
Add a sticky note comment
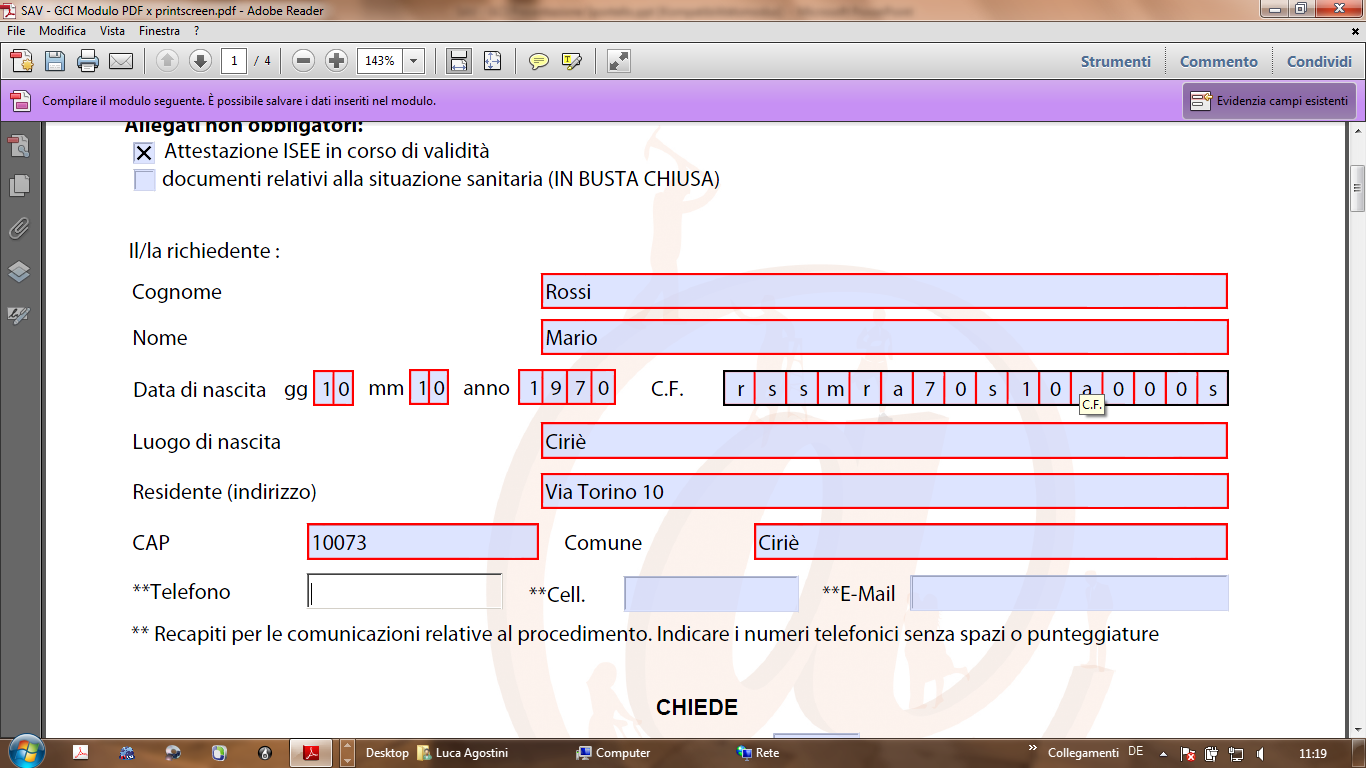point(539,61)
